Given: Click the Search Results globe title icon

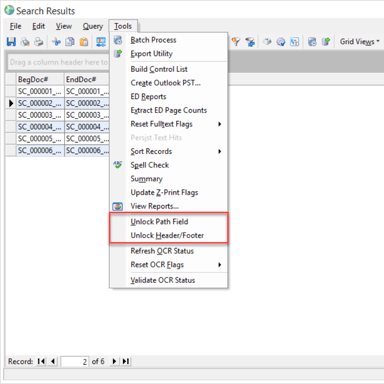Looking at the screenshot, I should 9,10.
